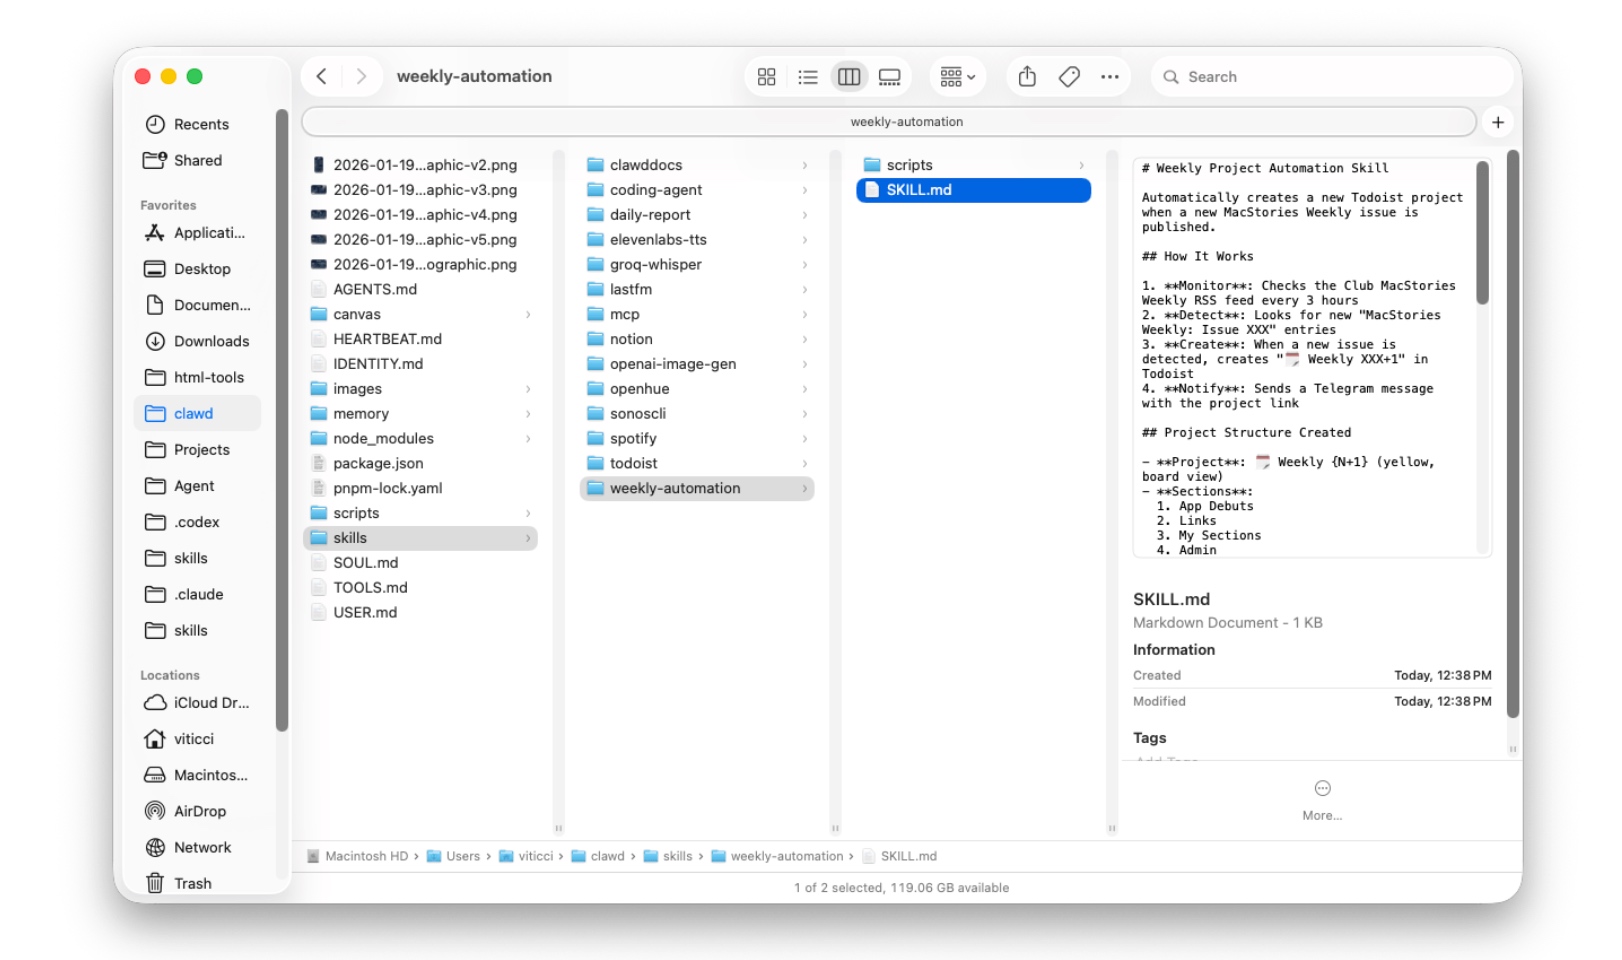1622x960 pixels.
Task: Expand the todoist folder chevron
Action: point(805,463)
